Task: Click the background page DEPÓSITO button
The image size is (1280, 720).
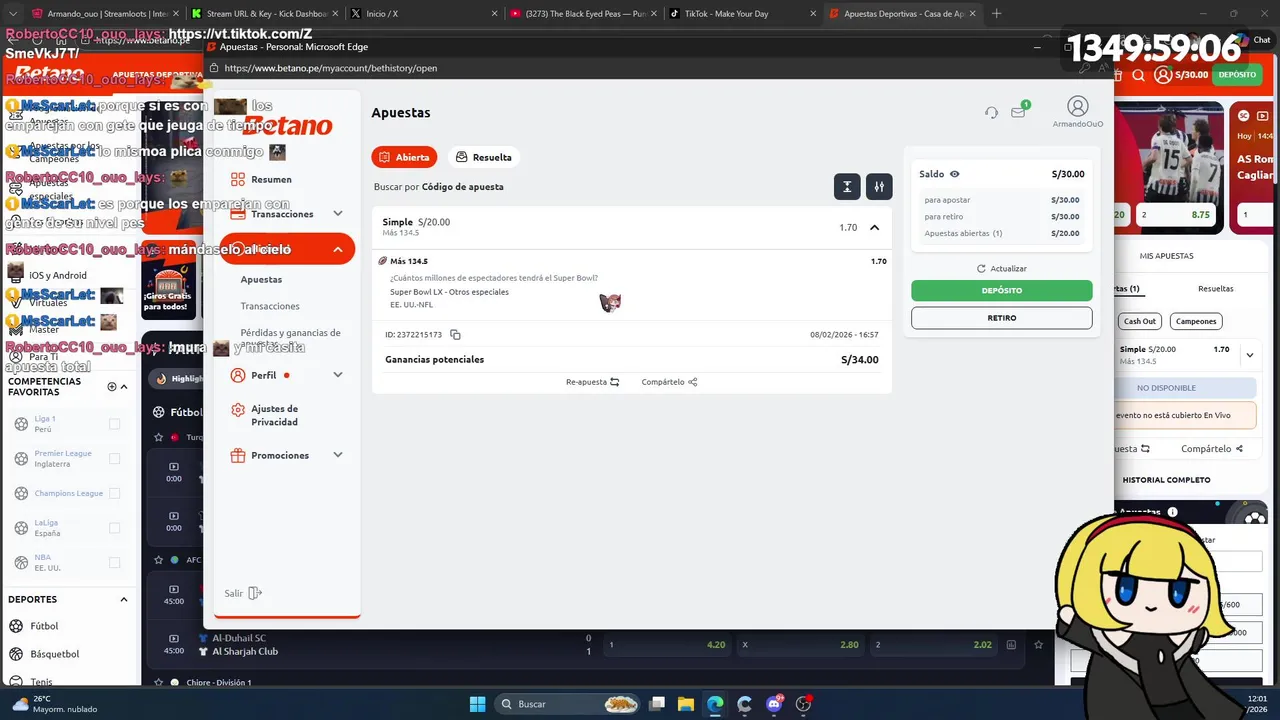Action: (1237, 75)
